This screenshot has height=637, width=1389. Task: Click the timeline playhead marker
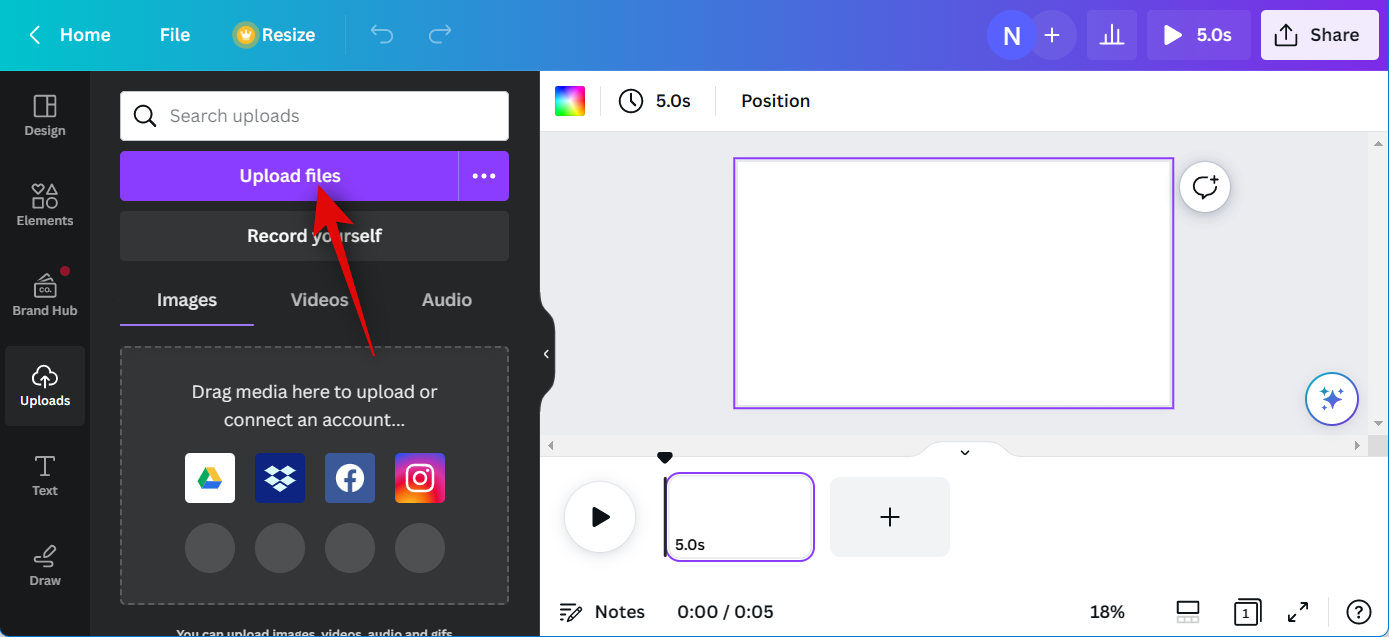[665, 458]
